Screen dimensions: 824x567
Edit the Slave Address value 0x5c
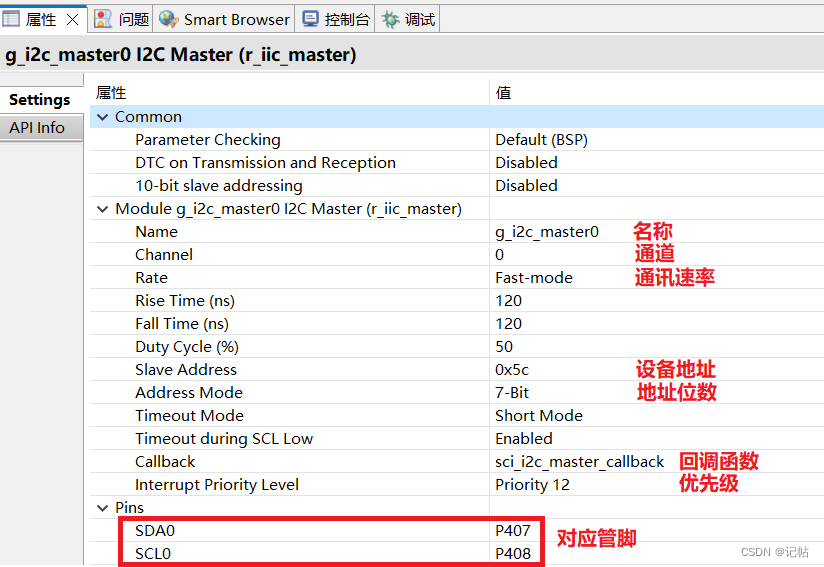click(x=512, y=370)
